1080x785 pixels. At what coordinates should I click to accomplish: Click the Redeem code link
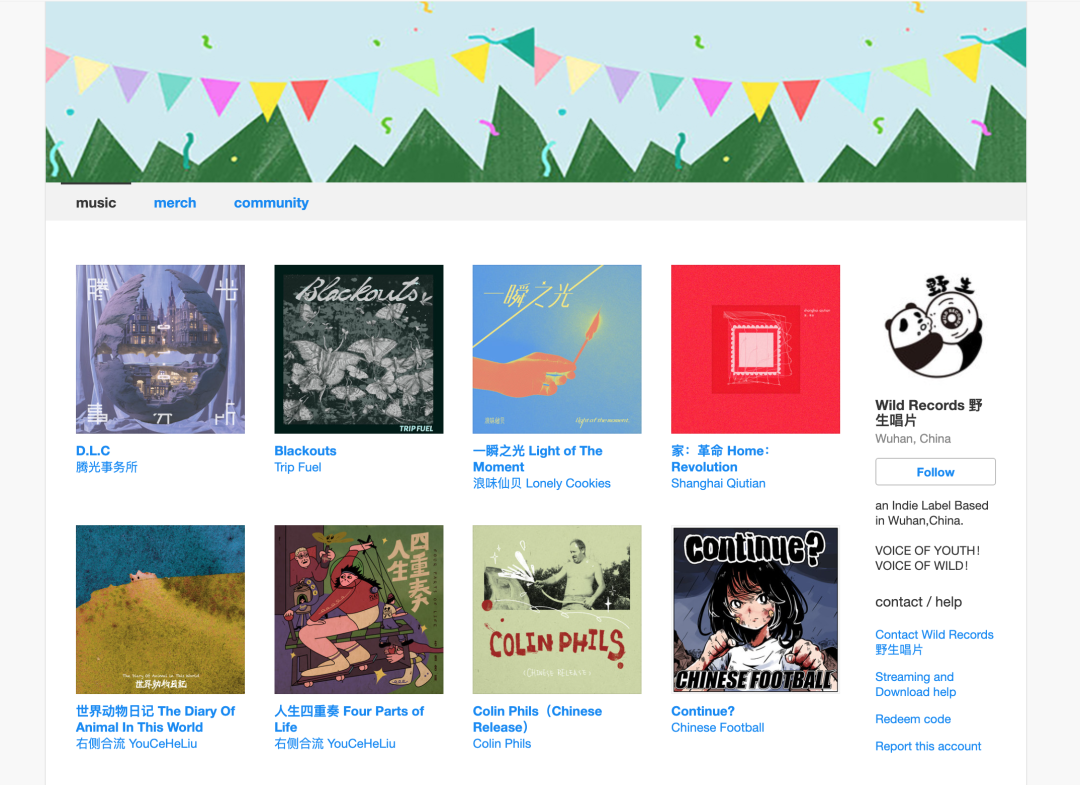913,719
